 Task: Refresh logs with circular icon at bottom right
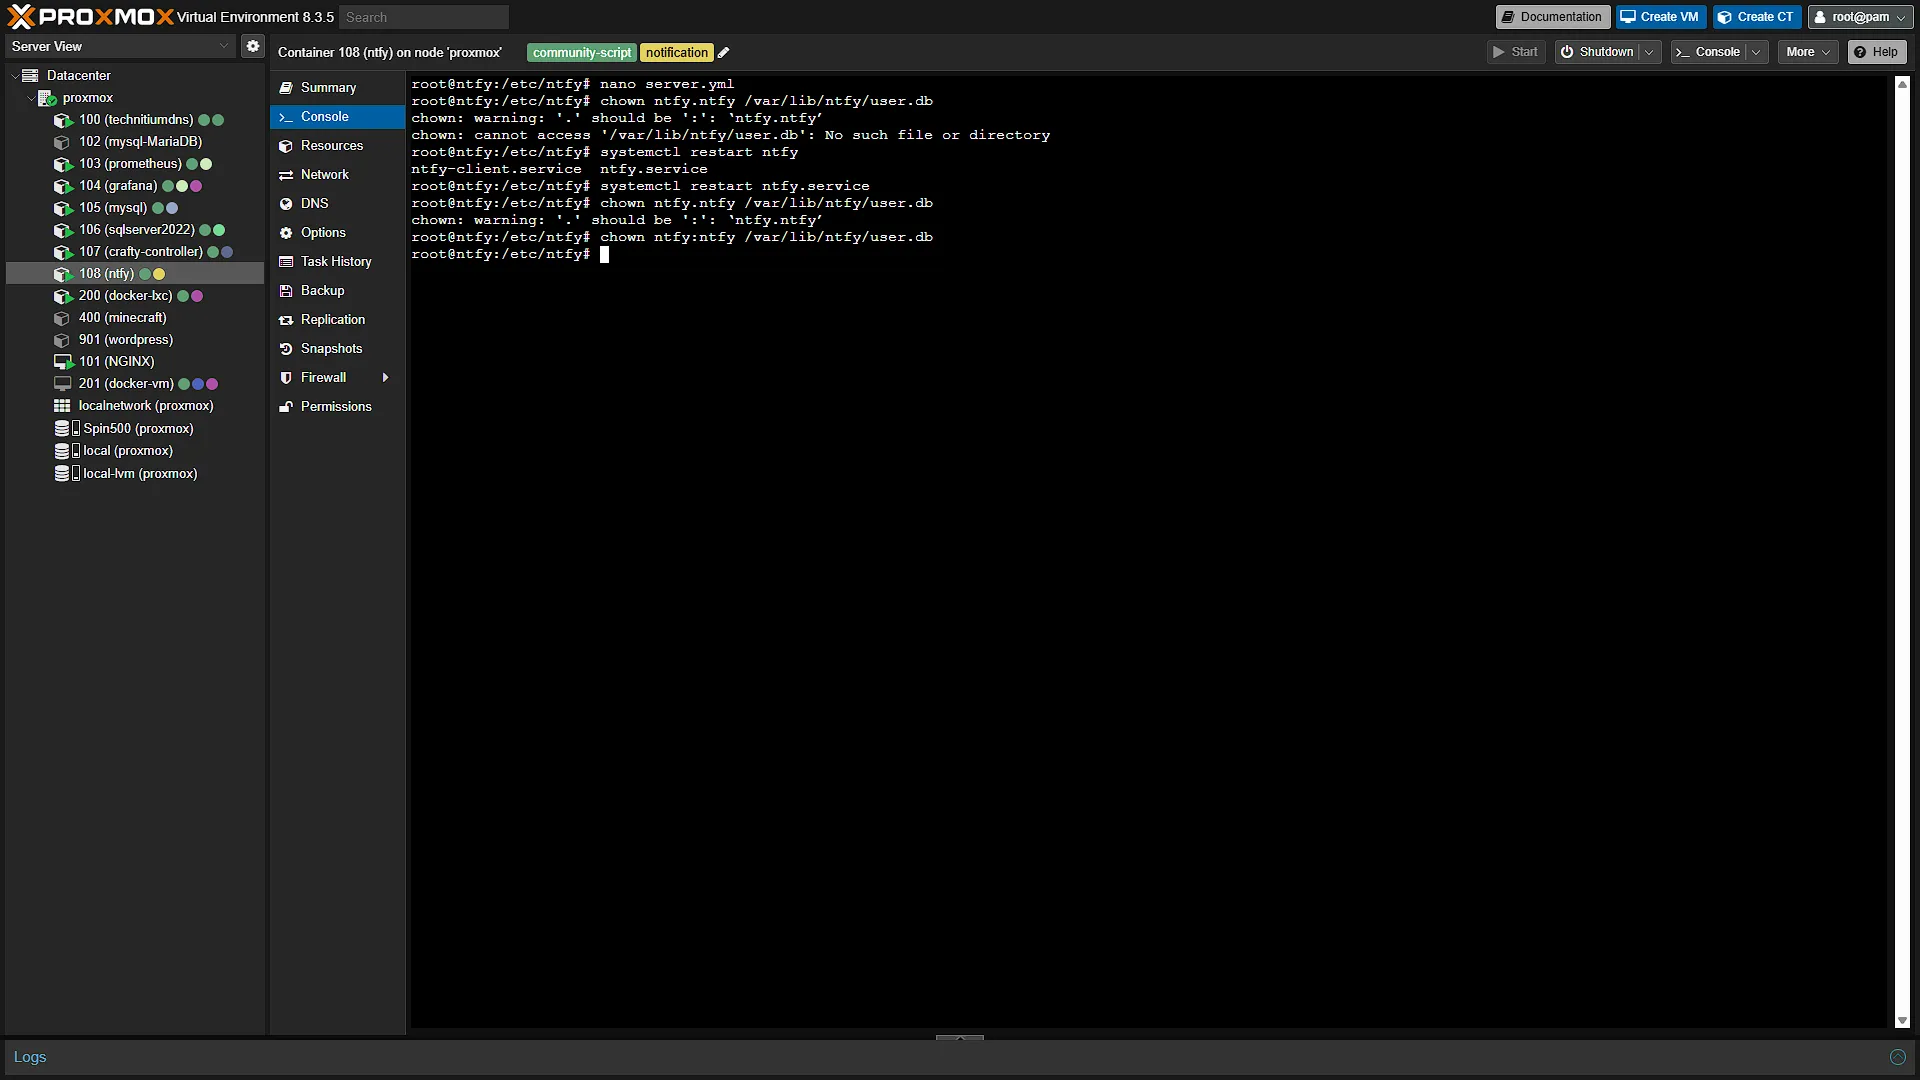[x=1897, y=1057]
